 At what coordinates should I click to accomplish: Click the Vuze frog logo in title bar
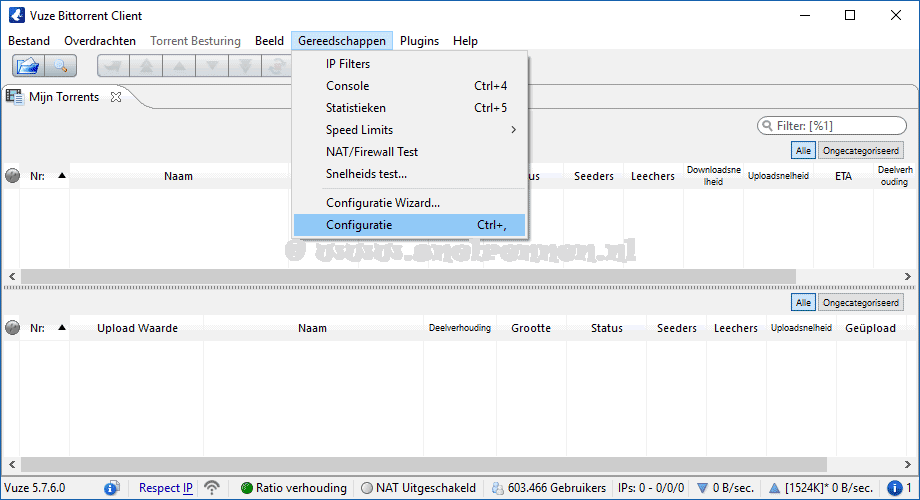(x=17, y=15)
